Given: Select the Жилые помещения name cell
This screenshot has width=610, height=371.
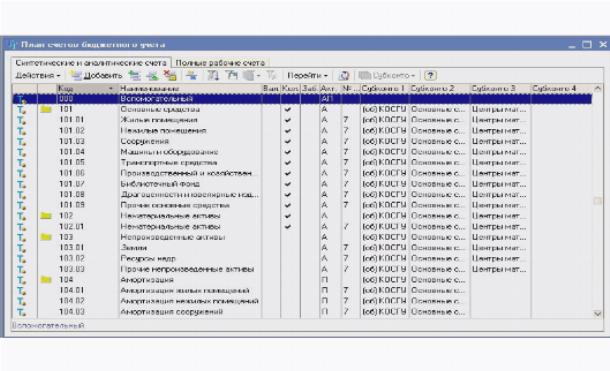Looking at the screenshot, I should (190, 120).
